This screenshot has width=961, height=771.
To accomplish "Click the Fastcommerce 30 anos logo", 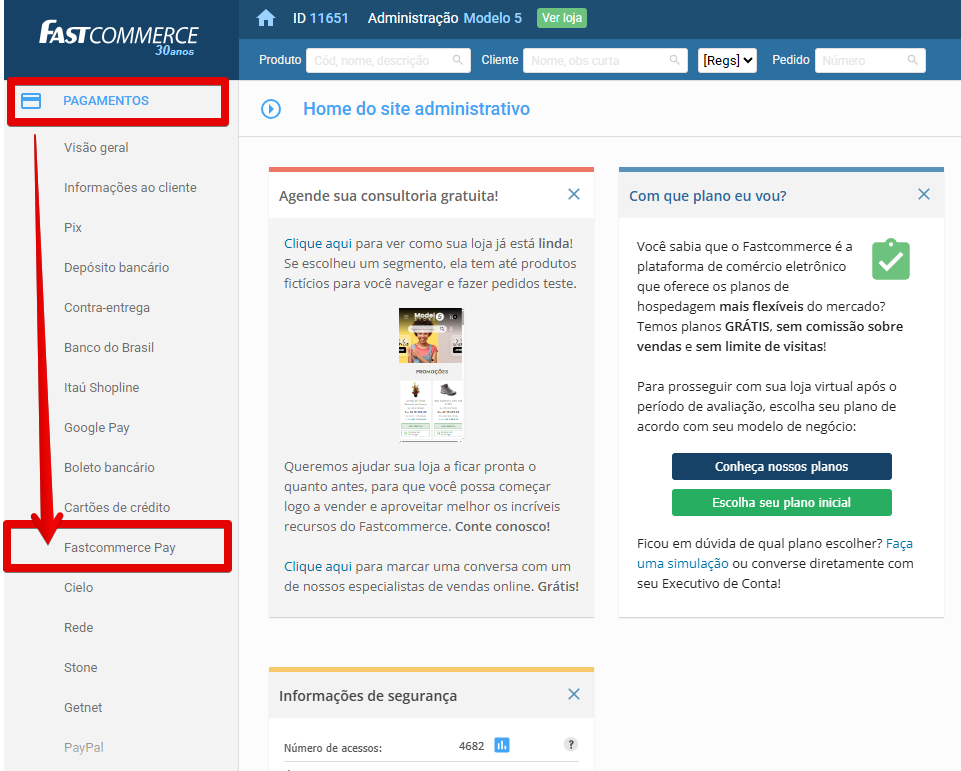I will pos(119,38).
